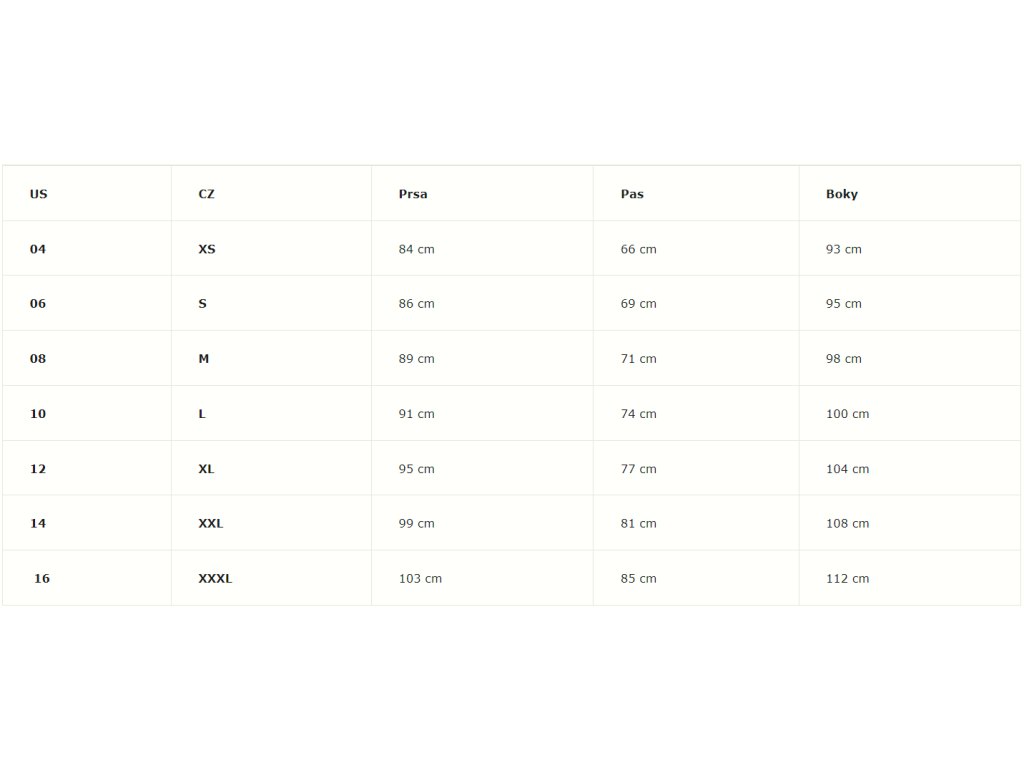Select the Pas column header

click(632, 194)
